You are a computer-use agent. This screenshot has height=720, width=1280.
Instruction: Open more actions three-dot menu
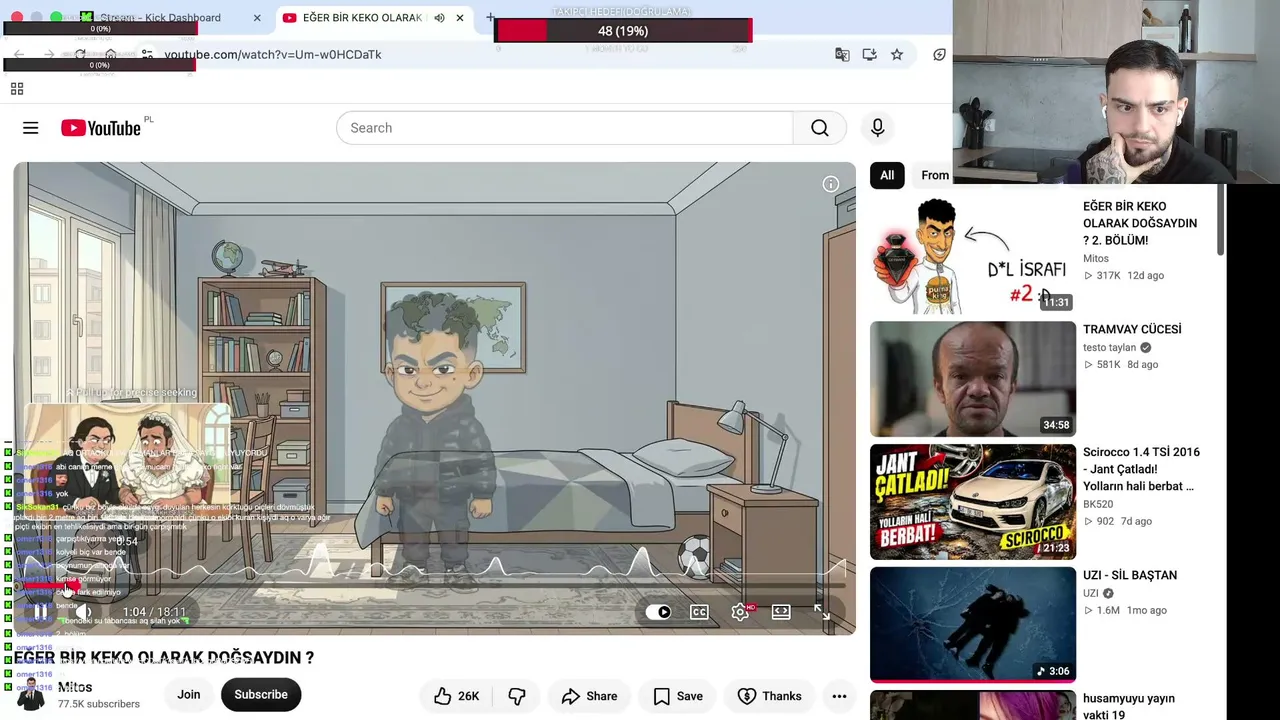click(839, 696)
